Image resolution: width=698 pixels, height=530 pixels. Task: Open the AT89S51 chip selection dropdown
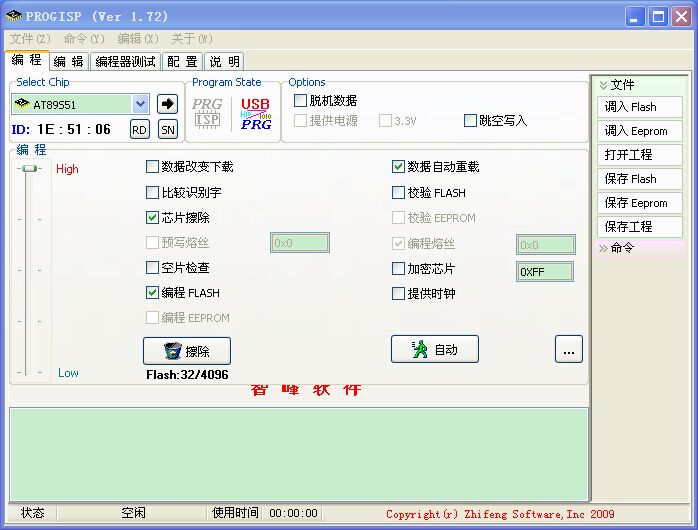tap(140, 104)
